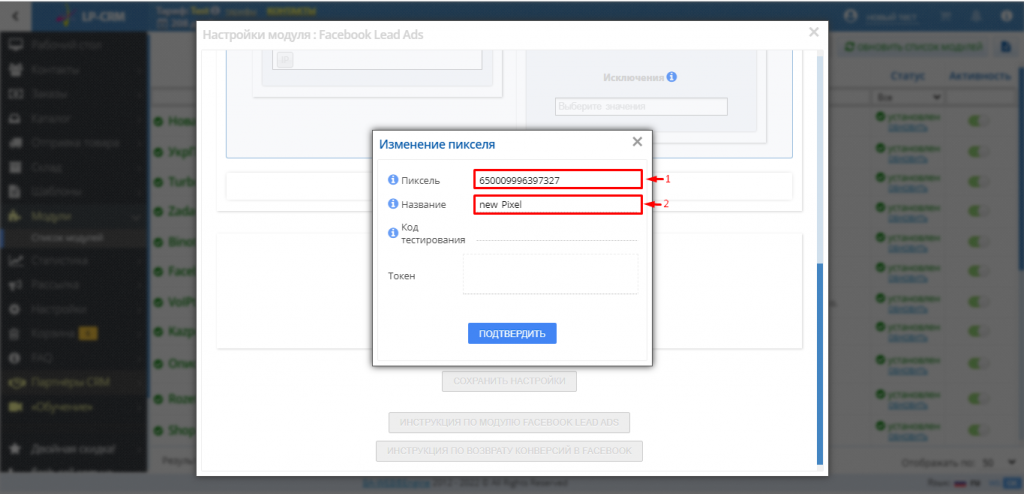Click the Активность column header
This screenshot has width=1024, height=494.
tap(980, 76)
